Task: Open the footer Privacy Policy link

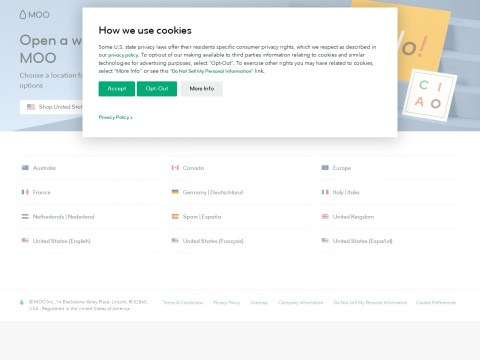Action: tap(227, 303)
